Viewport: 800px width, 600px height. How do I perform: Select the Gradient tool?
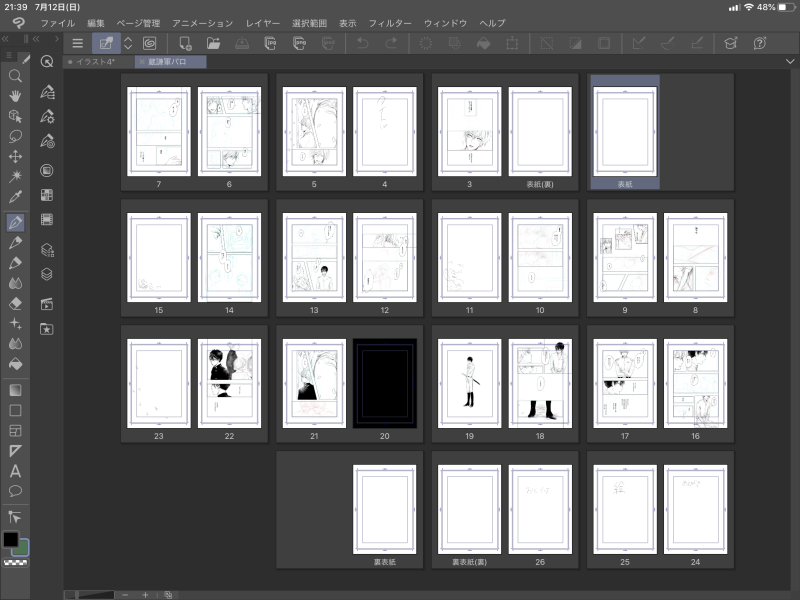[x=15, y=389]
